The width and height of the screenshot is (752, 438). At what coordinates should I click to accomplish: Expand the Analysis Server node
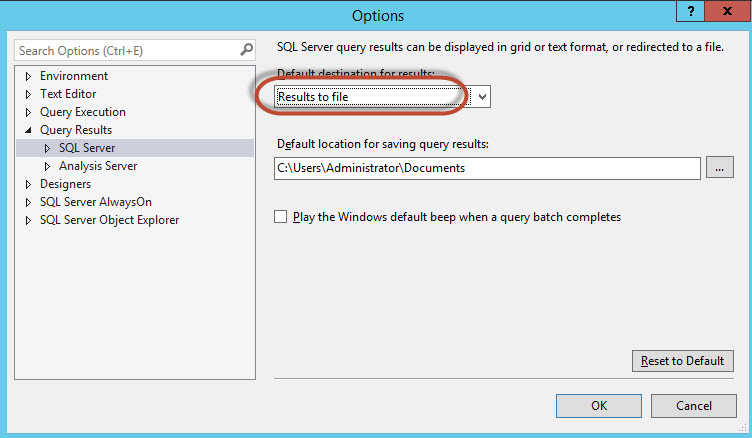click(x=47, y=166)
